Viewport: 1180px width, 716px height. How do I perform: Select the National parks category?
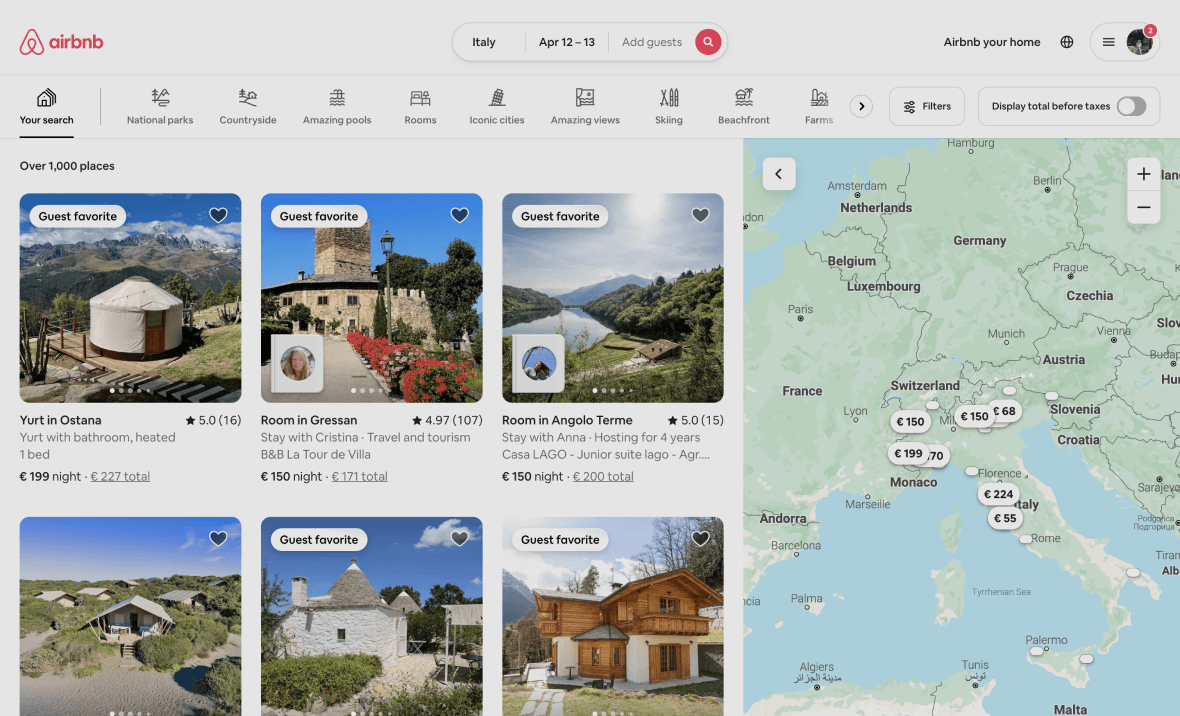point(160,106)
